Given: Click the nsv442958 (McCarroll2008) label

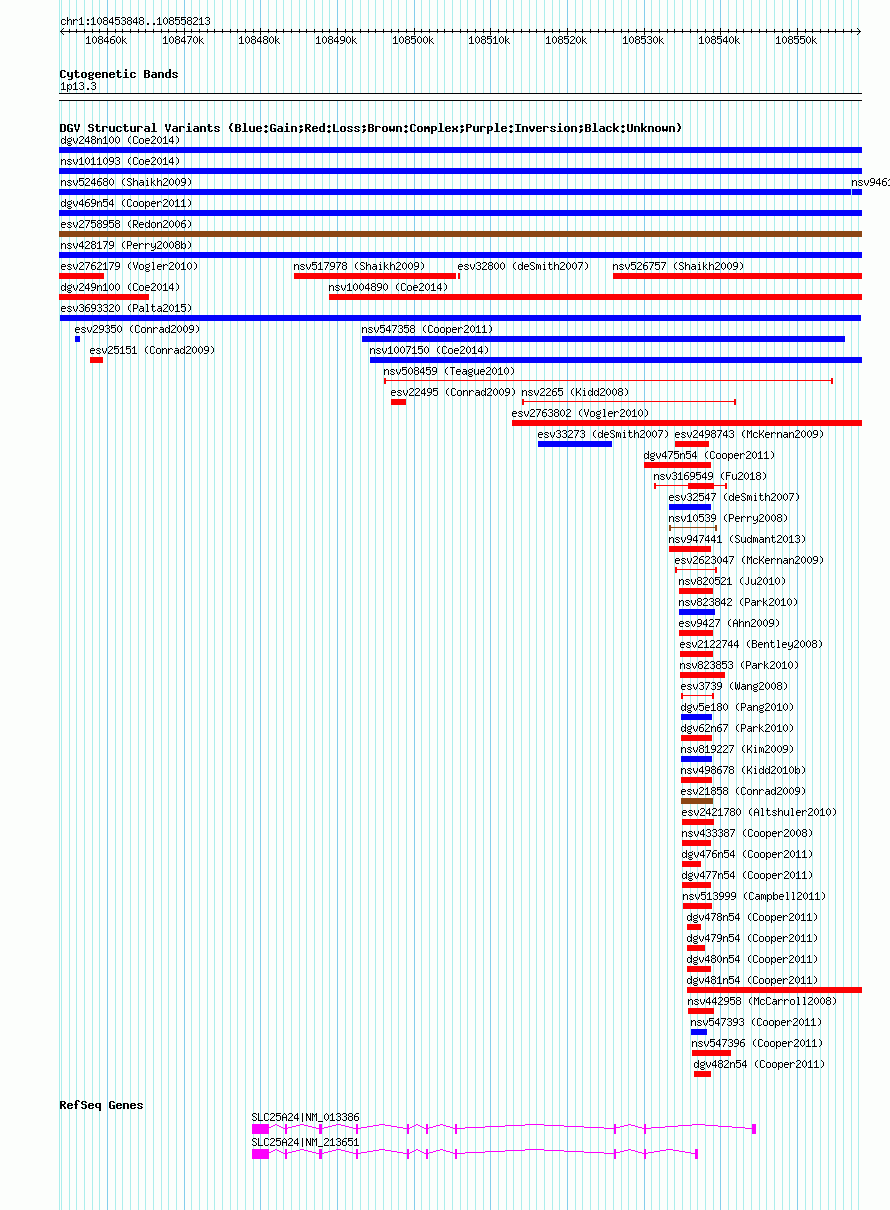Looking at the screenshot, I should pos(762,1001).
